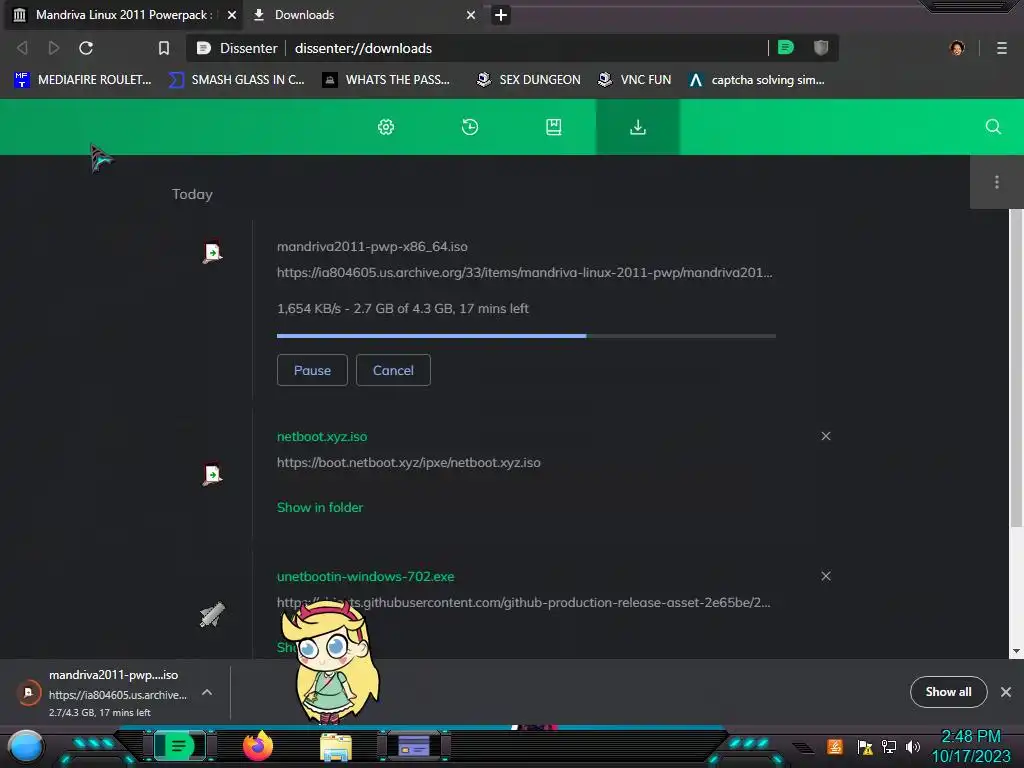Click the mandriva2011-pwp-x86_64.iso file icon

pyautogui.click(x=212, y=252)
